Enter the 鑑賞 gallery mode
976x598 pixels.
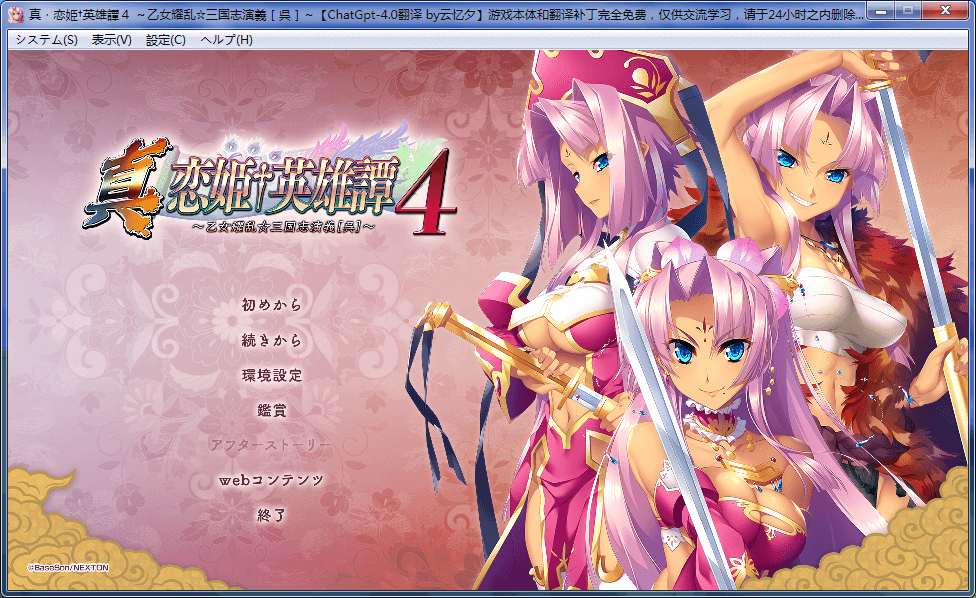[x=271, y=410]
